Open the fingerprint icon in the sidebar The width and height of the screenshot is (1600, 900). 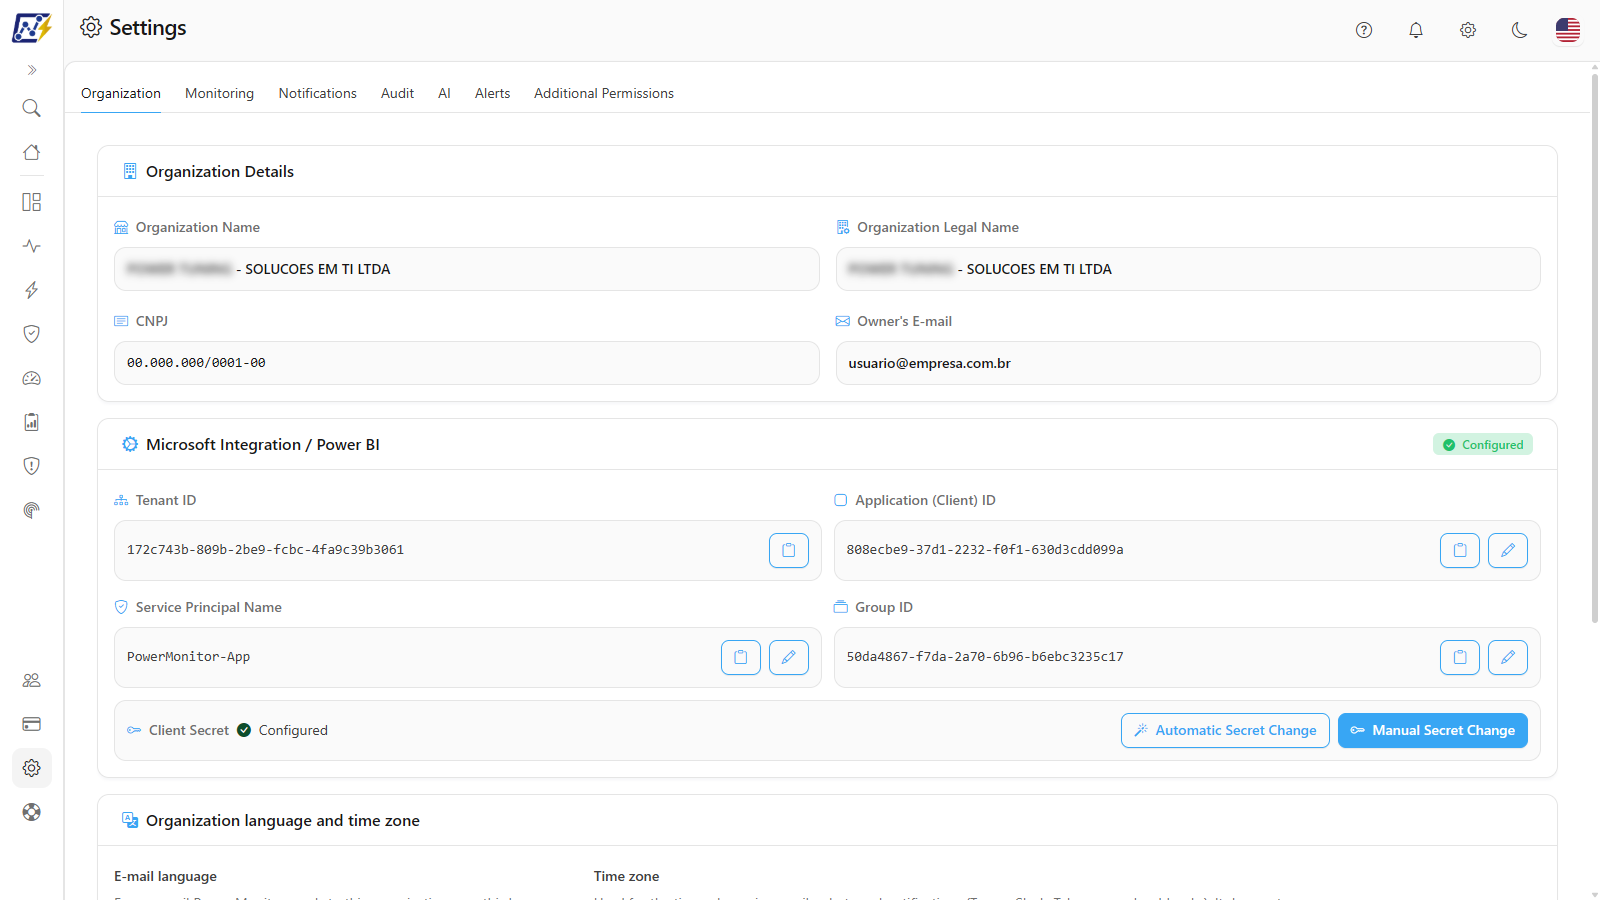coord(32,510)
